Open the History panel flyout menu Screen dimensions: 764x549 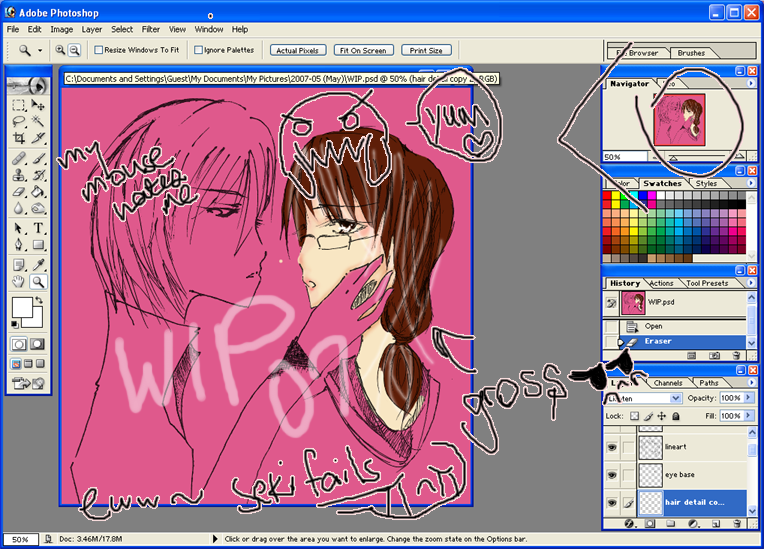pos(751,283)
